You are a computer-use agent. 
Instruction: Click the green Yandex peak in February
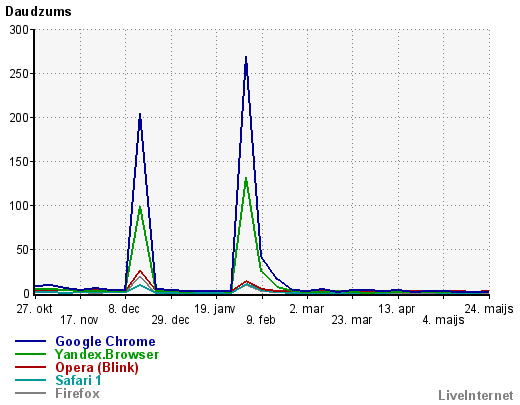[x=246, y=178]
